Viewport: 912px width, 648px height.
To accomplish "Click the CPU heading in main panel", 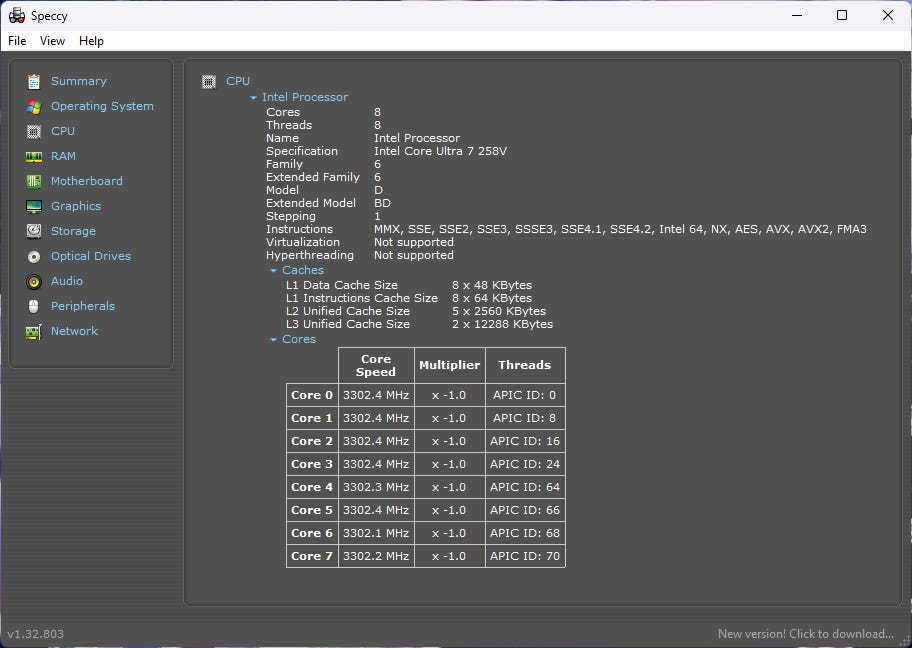I will pos(238,81).
